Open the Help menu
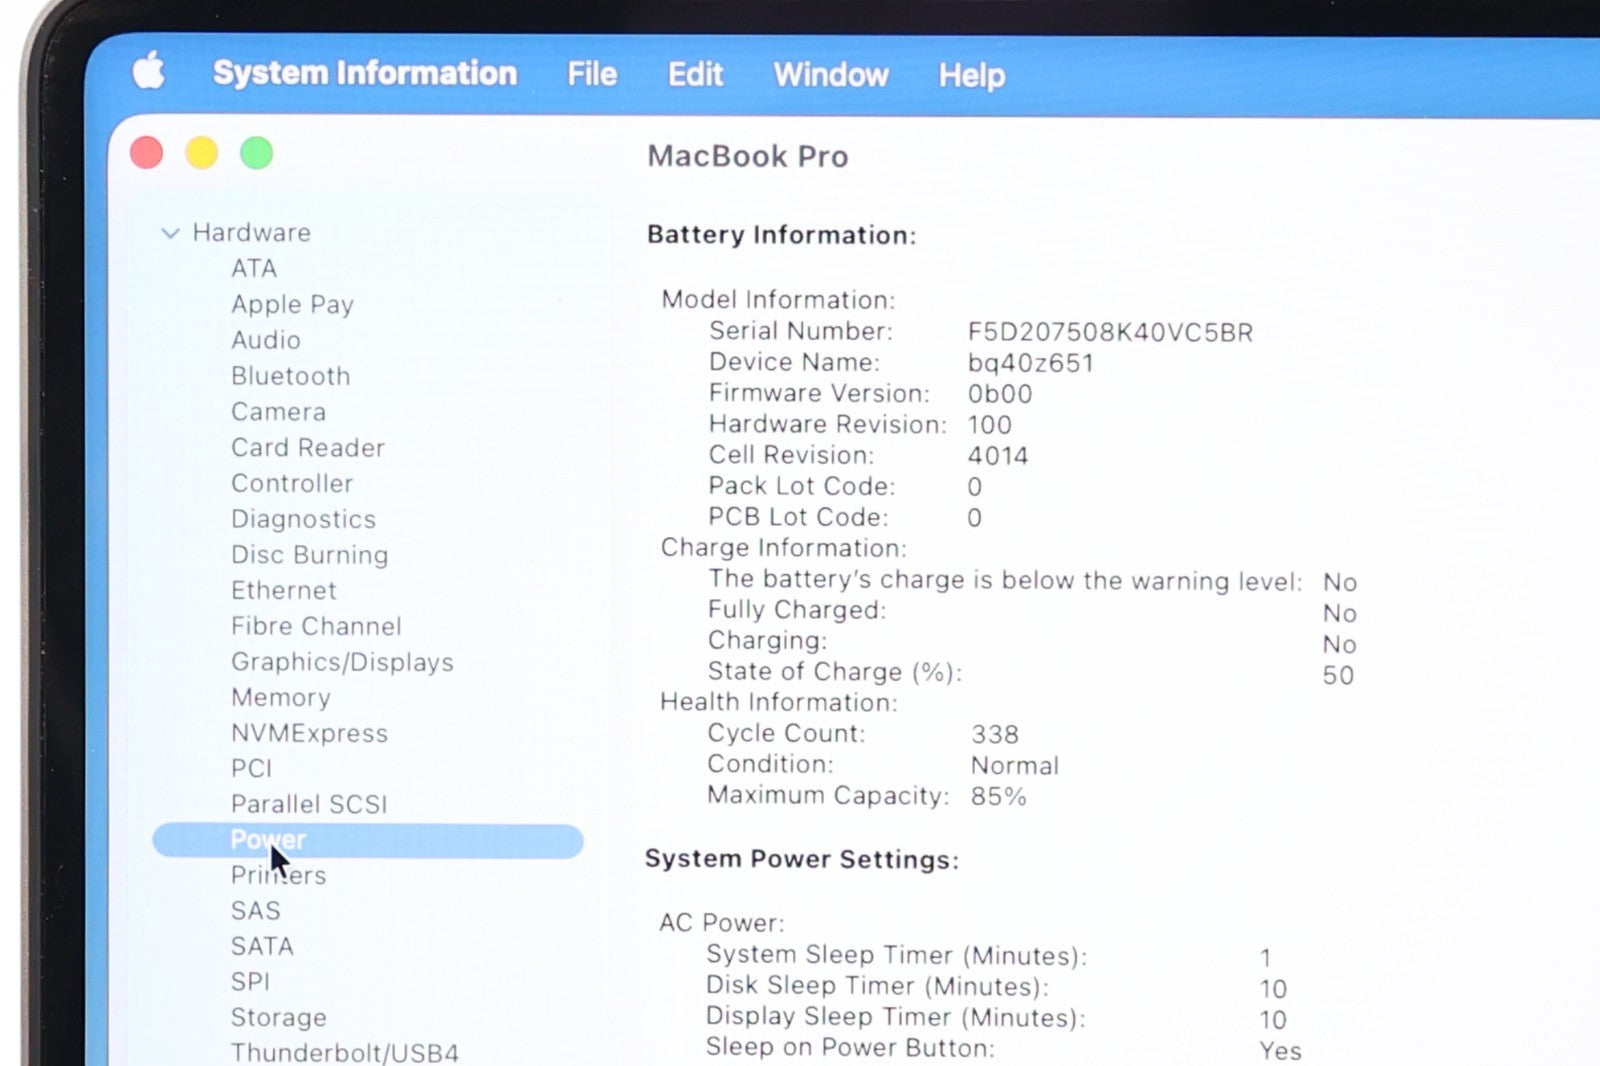 coord(971,76)
